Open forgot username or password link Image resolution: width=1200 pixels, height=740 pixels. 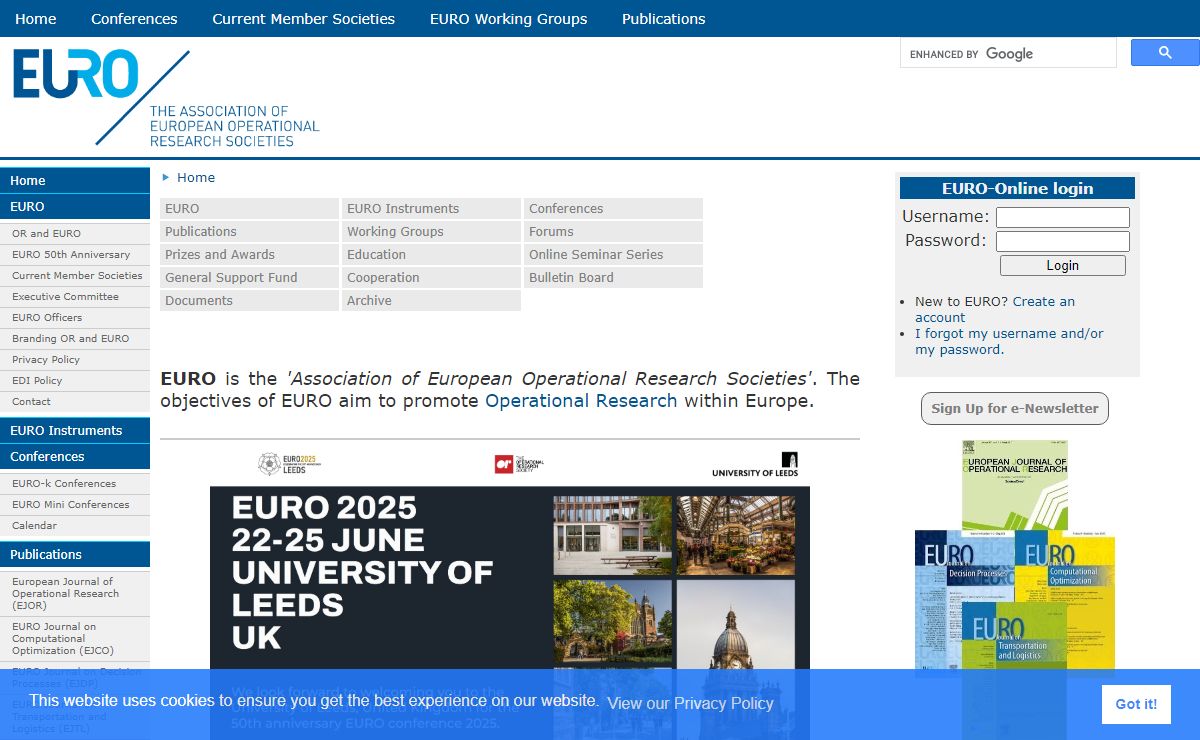(x=1009, y=341)
